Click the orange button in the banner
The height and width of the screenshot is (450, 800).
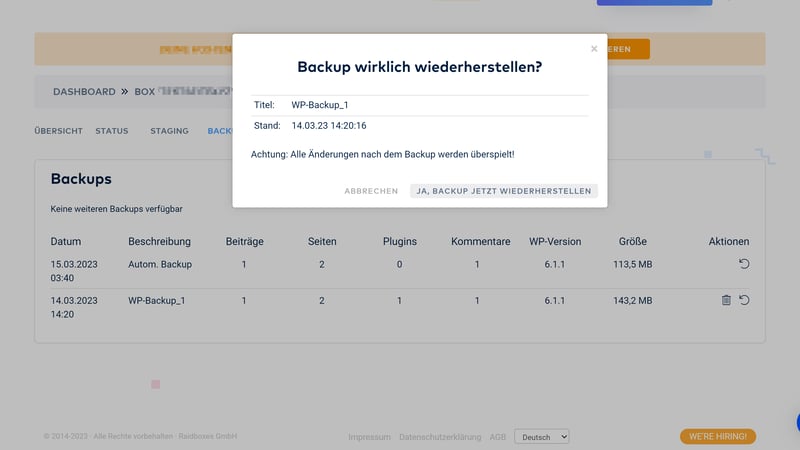(x=627, y=49)
